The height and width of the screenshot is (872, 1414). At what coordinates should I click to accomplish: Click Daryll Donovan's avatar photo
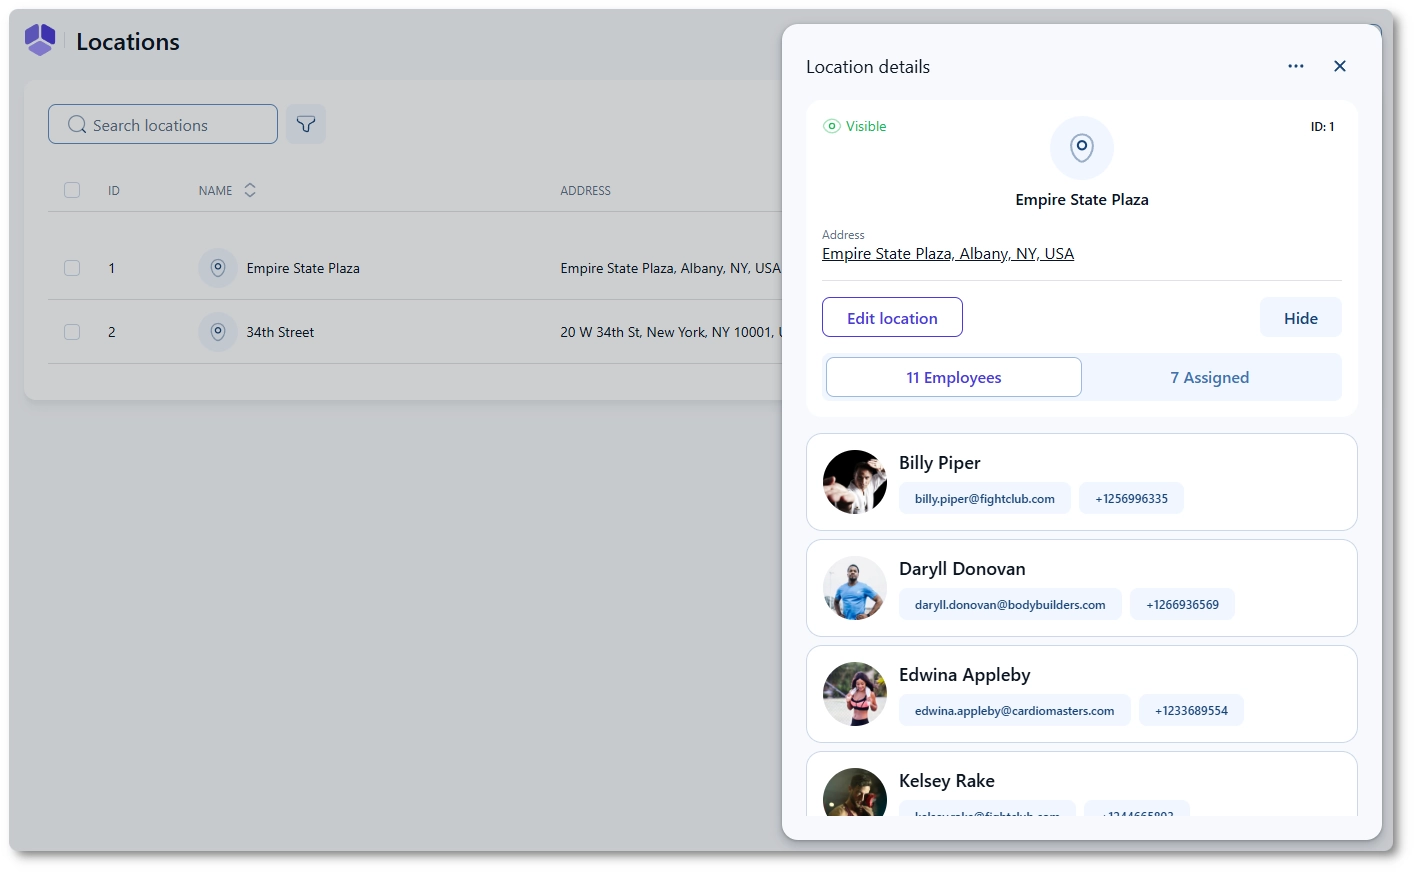pos(855,588)
